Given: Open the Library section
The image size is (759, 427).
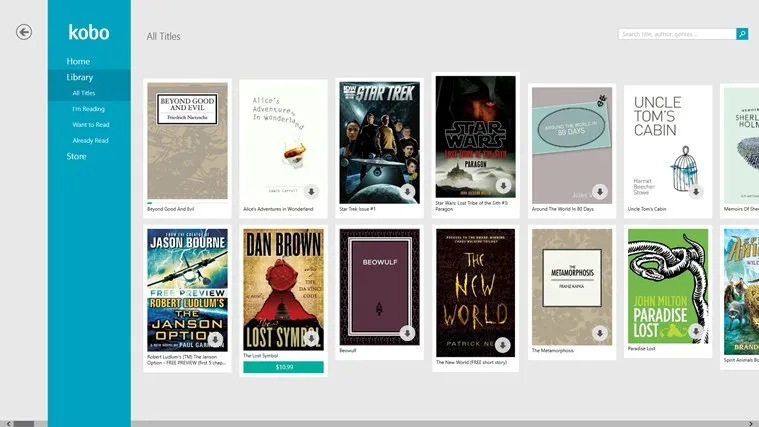Looking at the screenshot, I should point(79,77).
